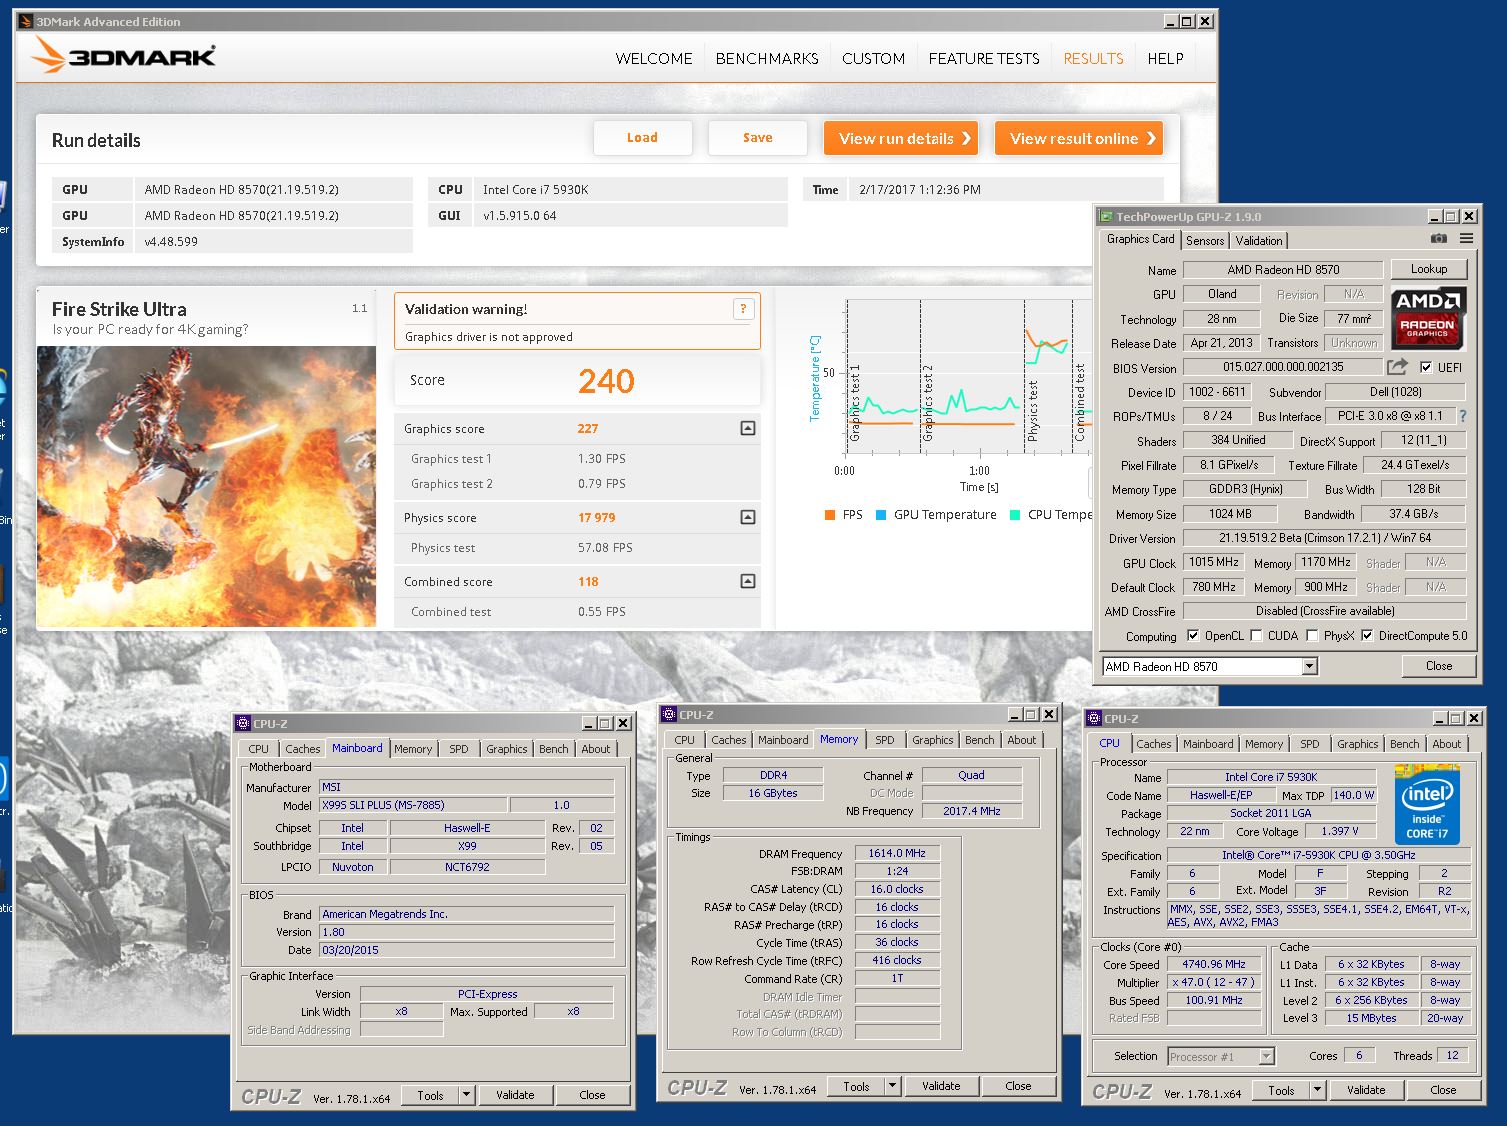Screen dimensions: 1507x1126
Task: Click Close button in GPU-Z
Action: click(1438, 666)
